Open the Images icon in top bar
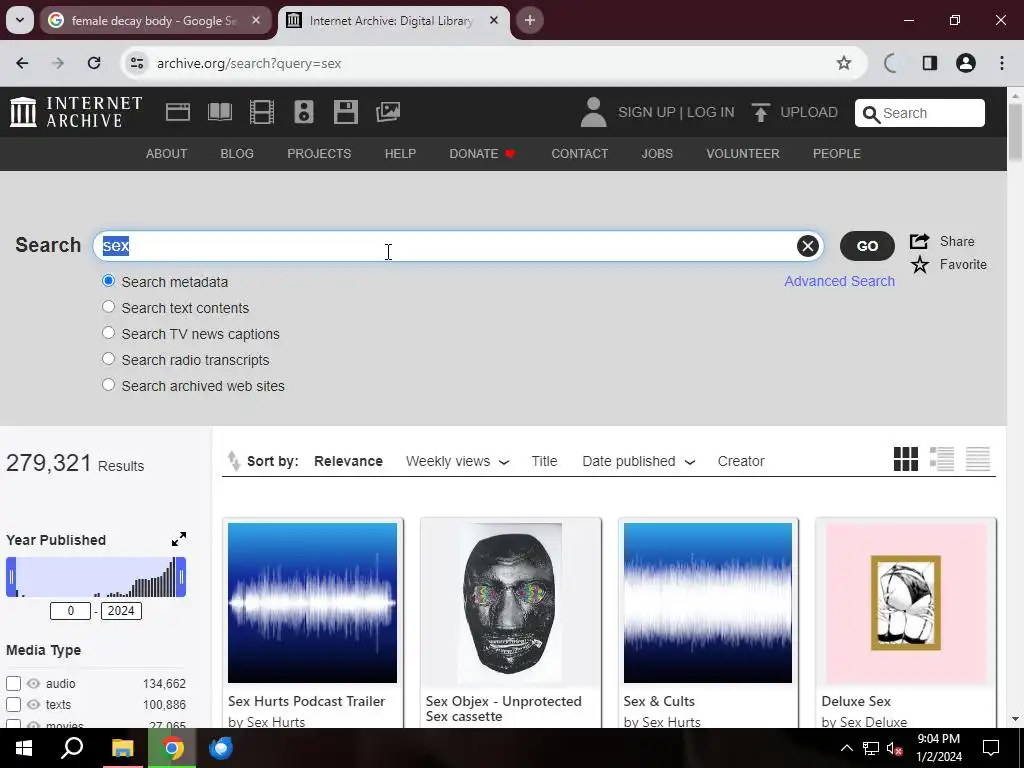This screenshot has width=1024, height=768. (388, 112)
